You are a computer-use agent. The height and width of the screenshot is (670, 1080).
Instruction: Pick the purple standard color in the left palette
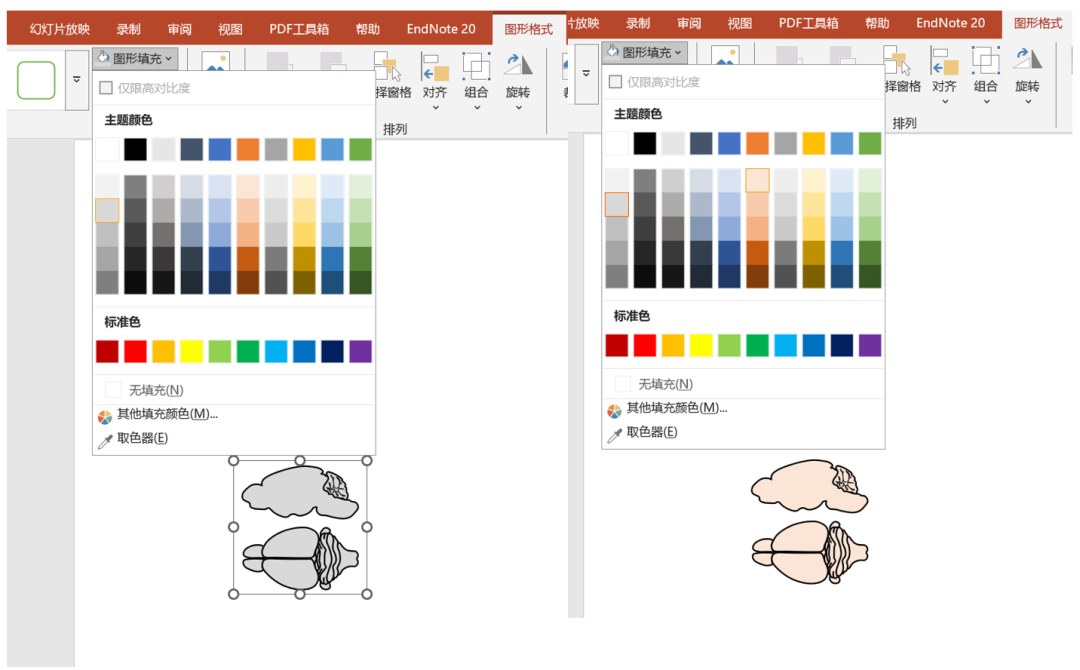(360, 352)
